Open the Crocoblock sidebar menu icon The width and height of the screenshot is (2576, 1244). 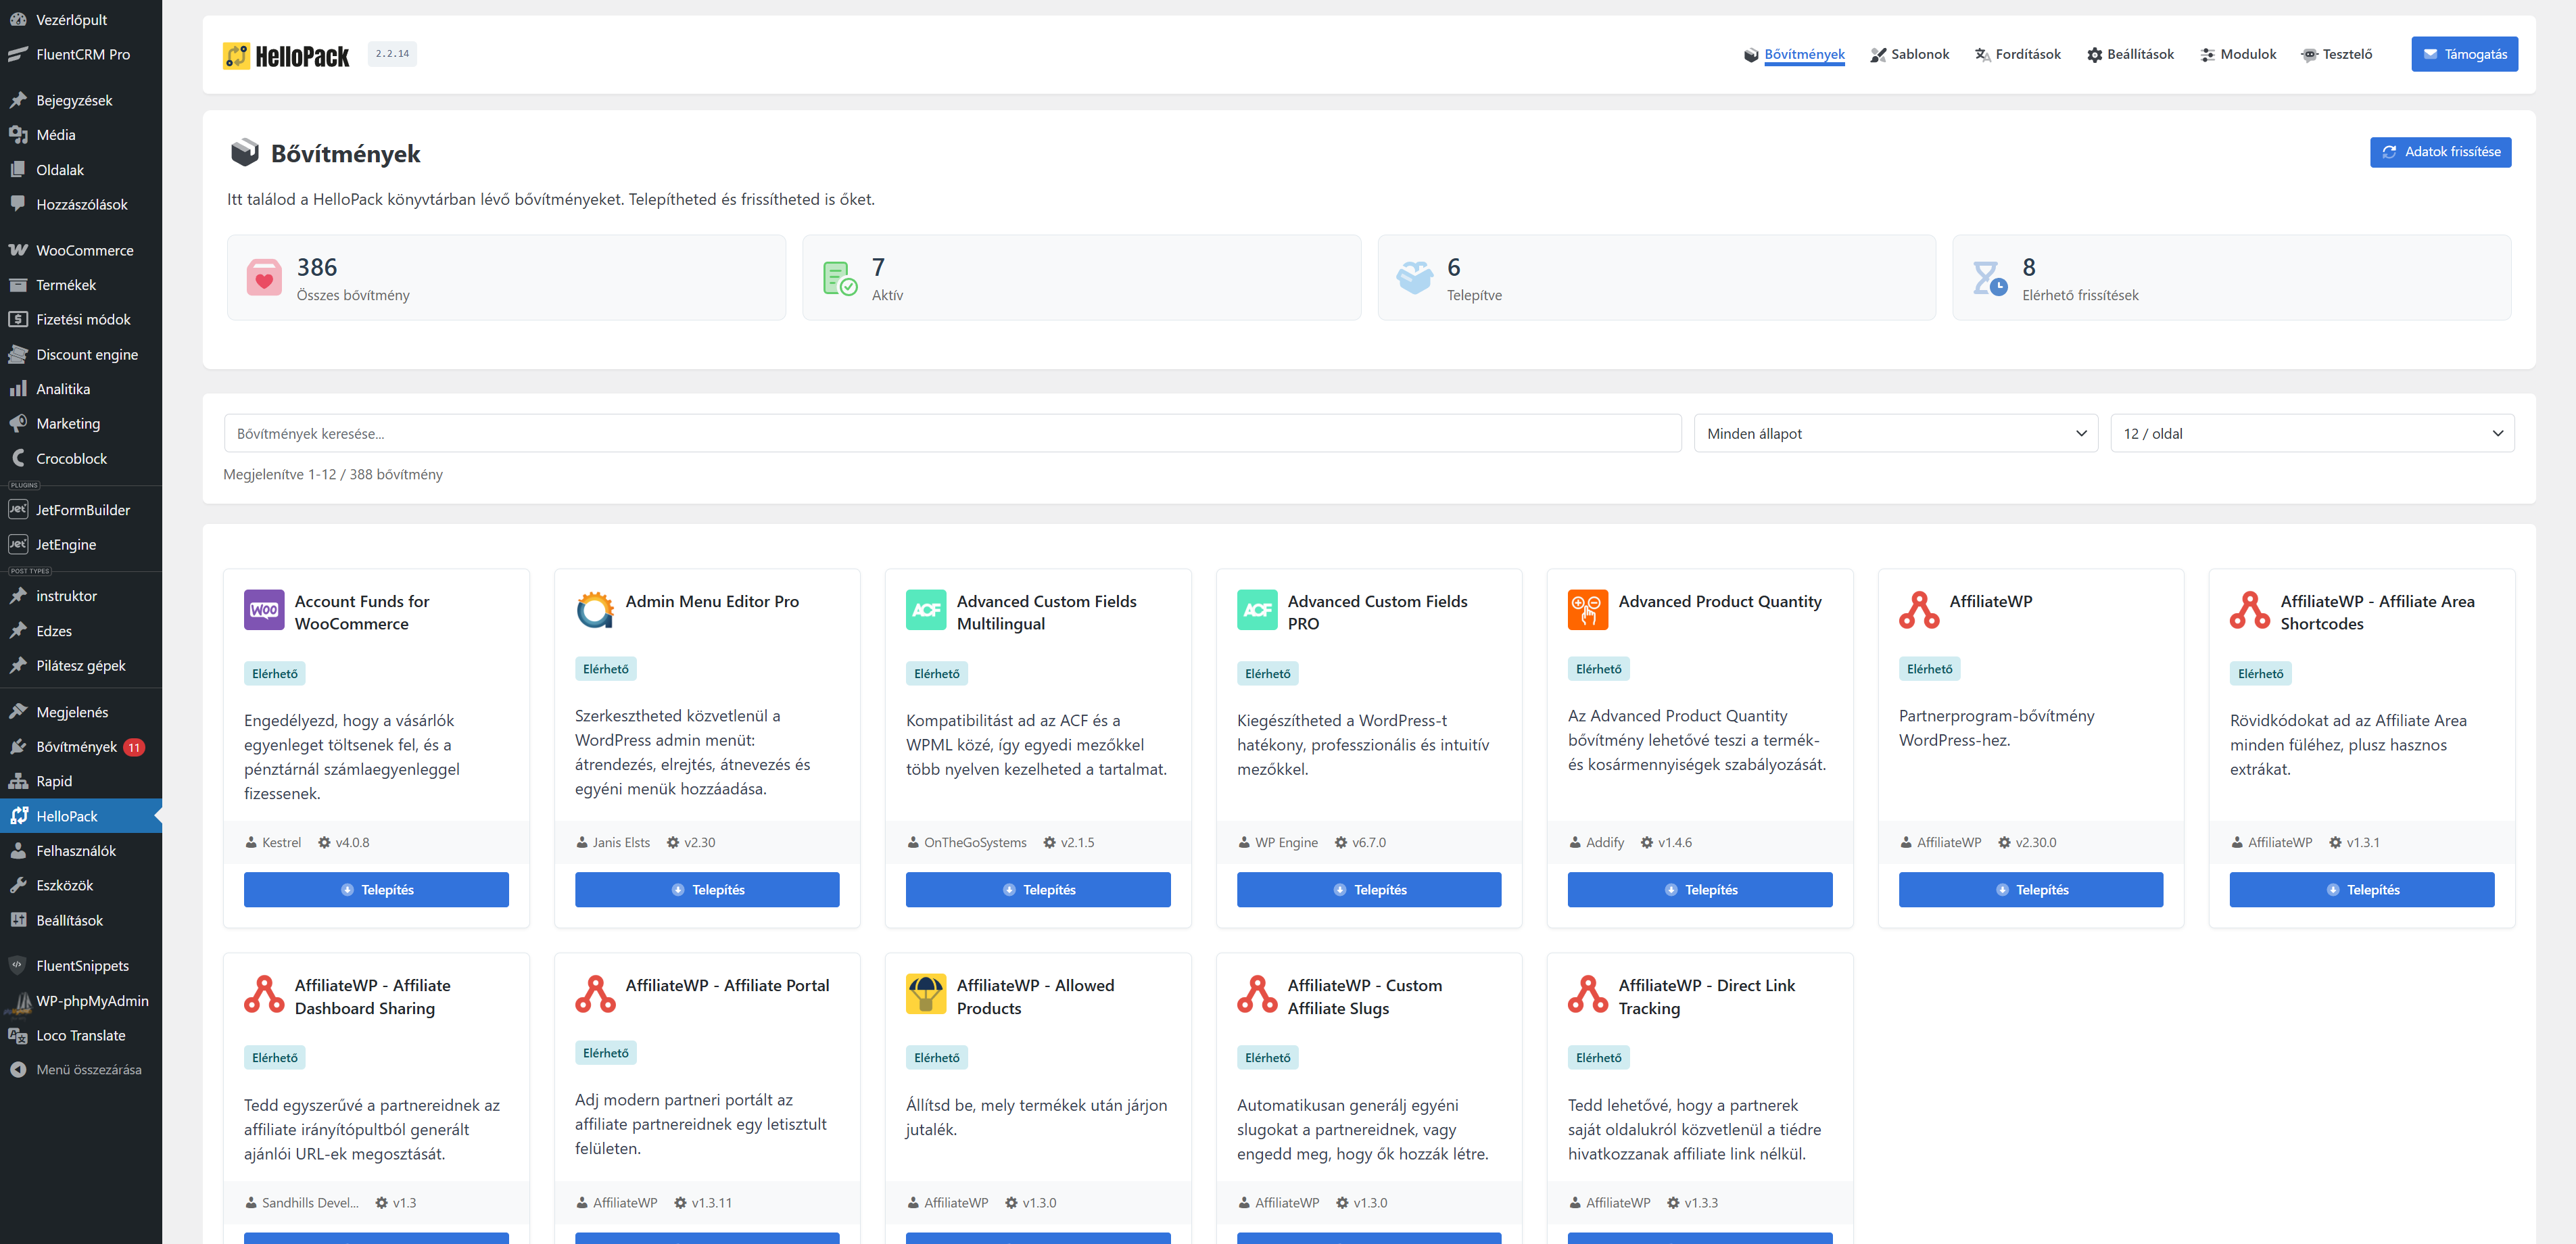(18, 458)
